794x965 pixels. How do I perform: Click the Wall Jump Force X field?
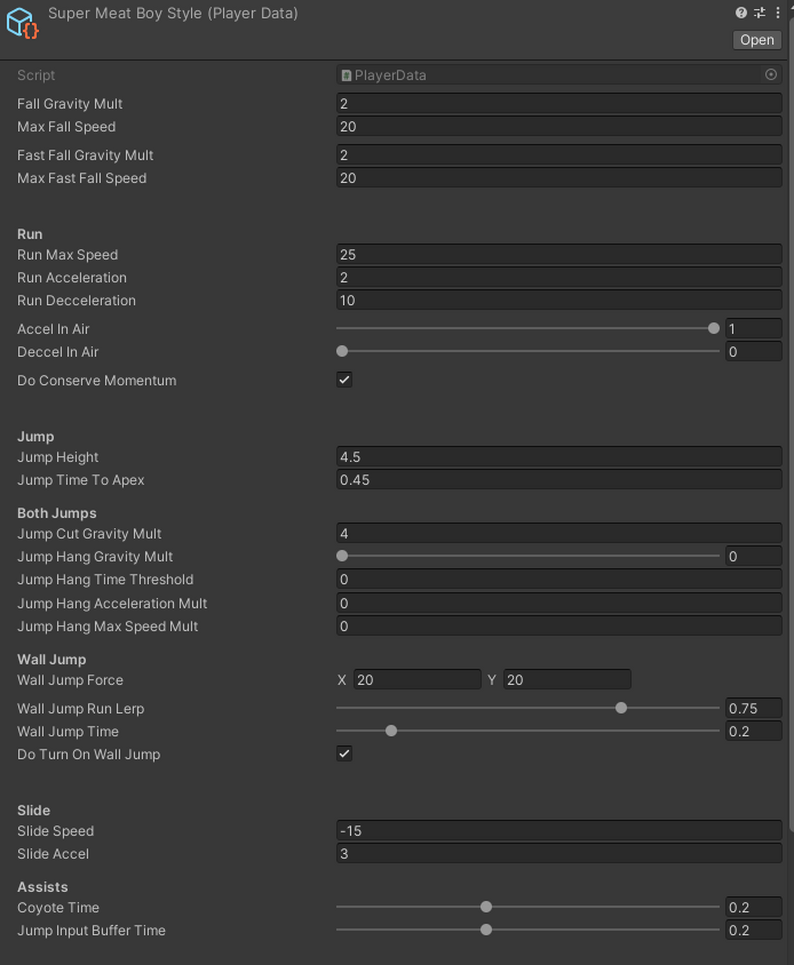417,679
